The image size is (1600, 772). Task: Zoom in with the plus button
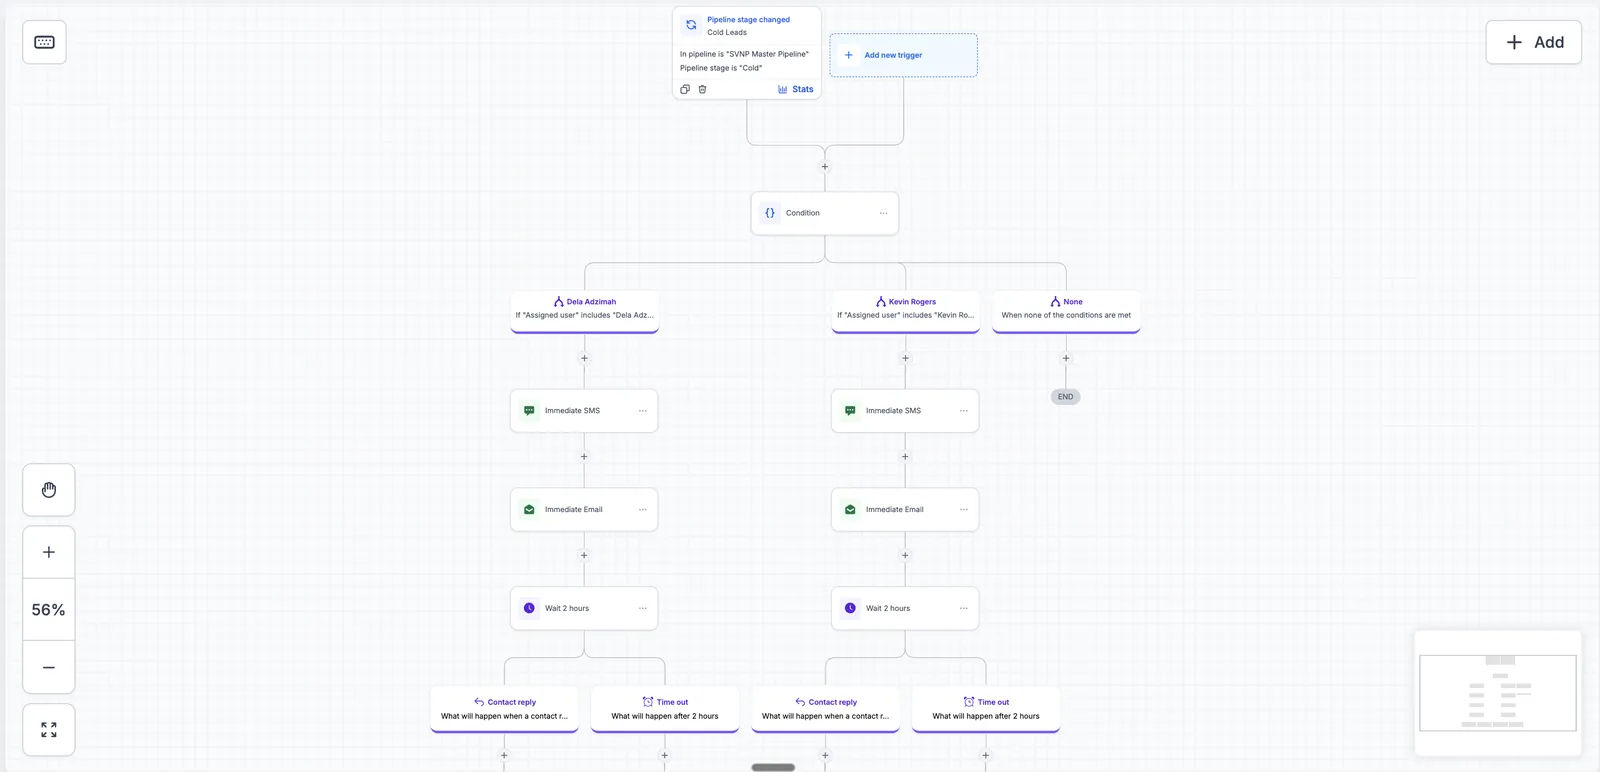(x=49, y=552)
